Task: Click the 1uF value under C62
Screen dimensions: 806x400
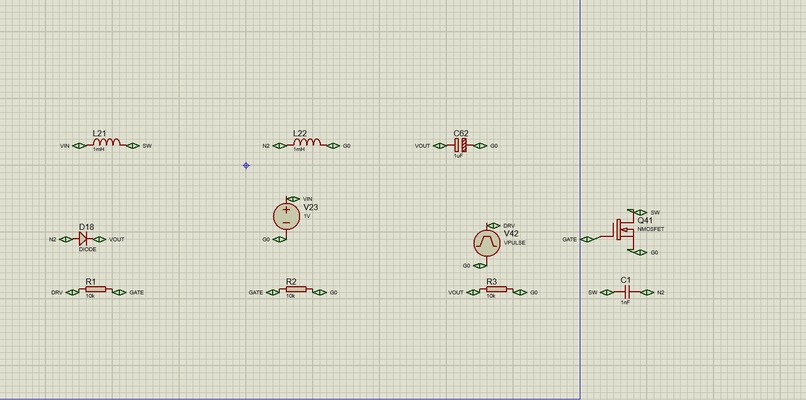Action: 458,155
